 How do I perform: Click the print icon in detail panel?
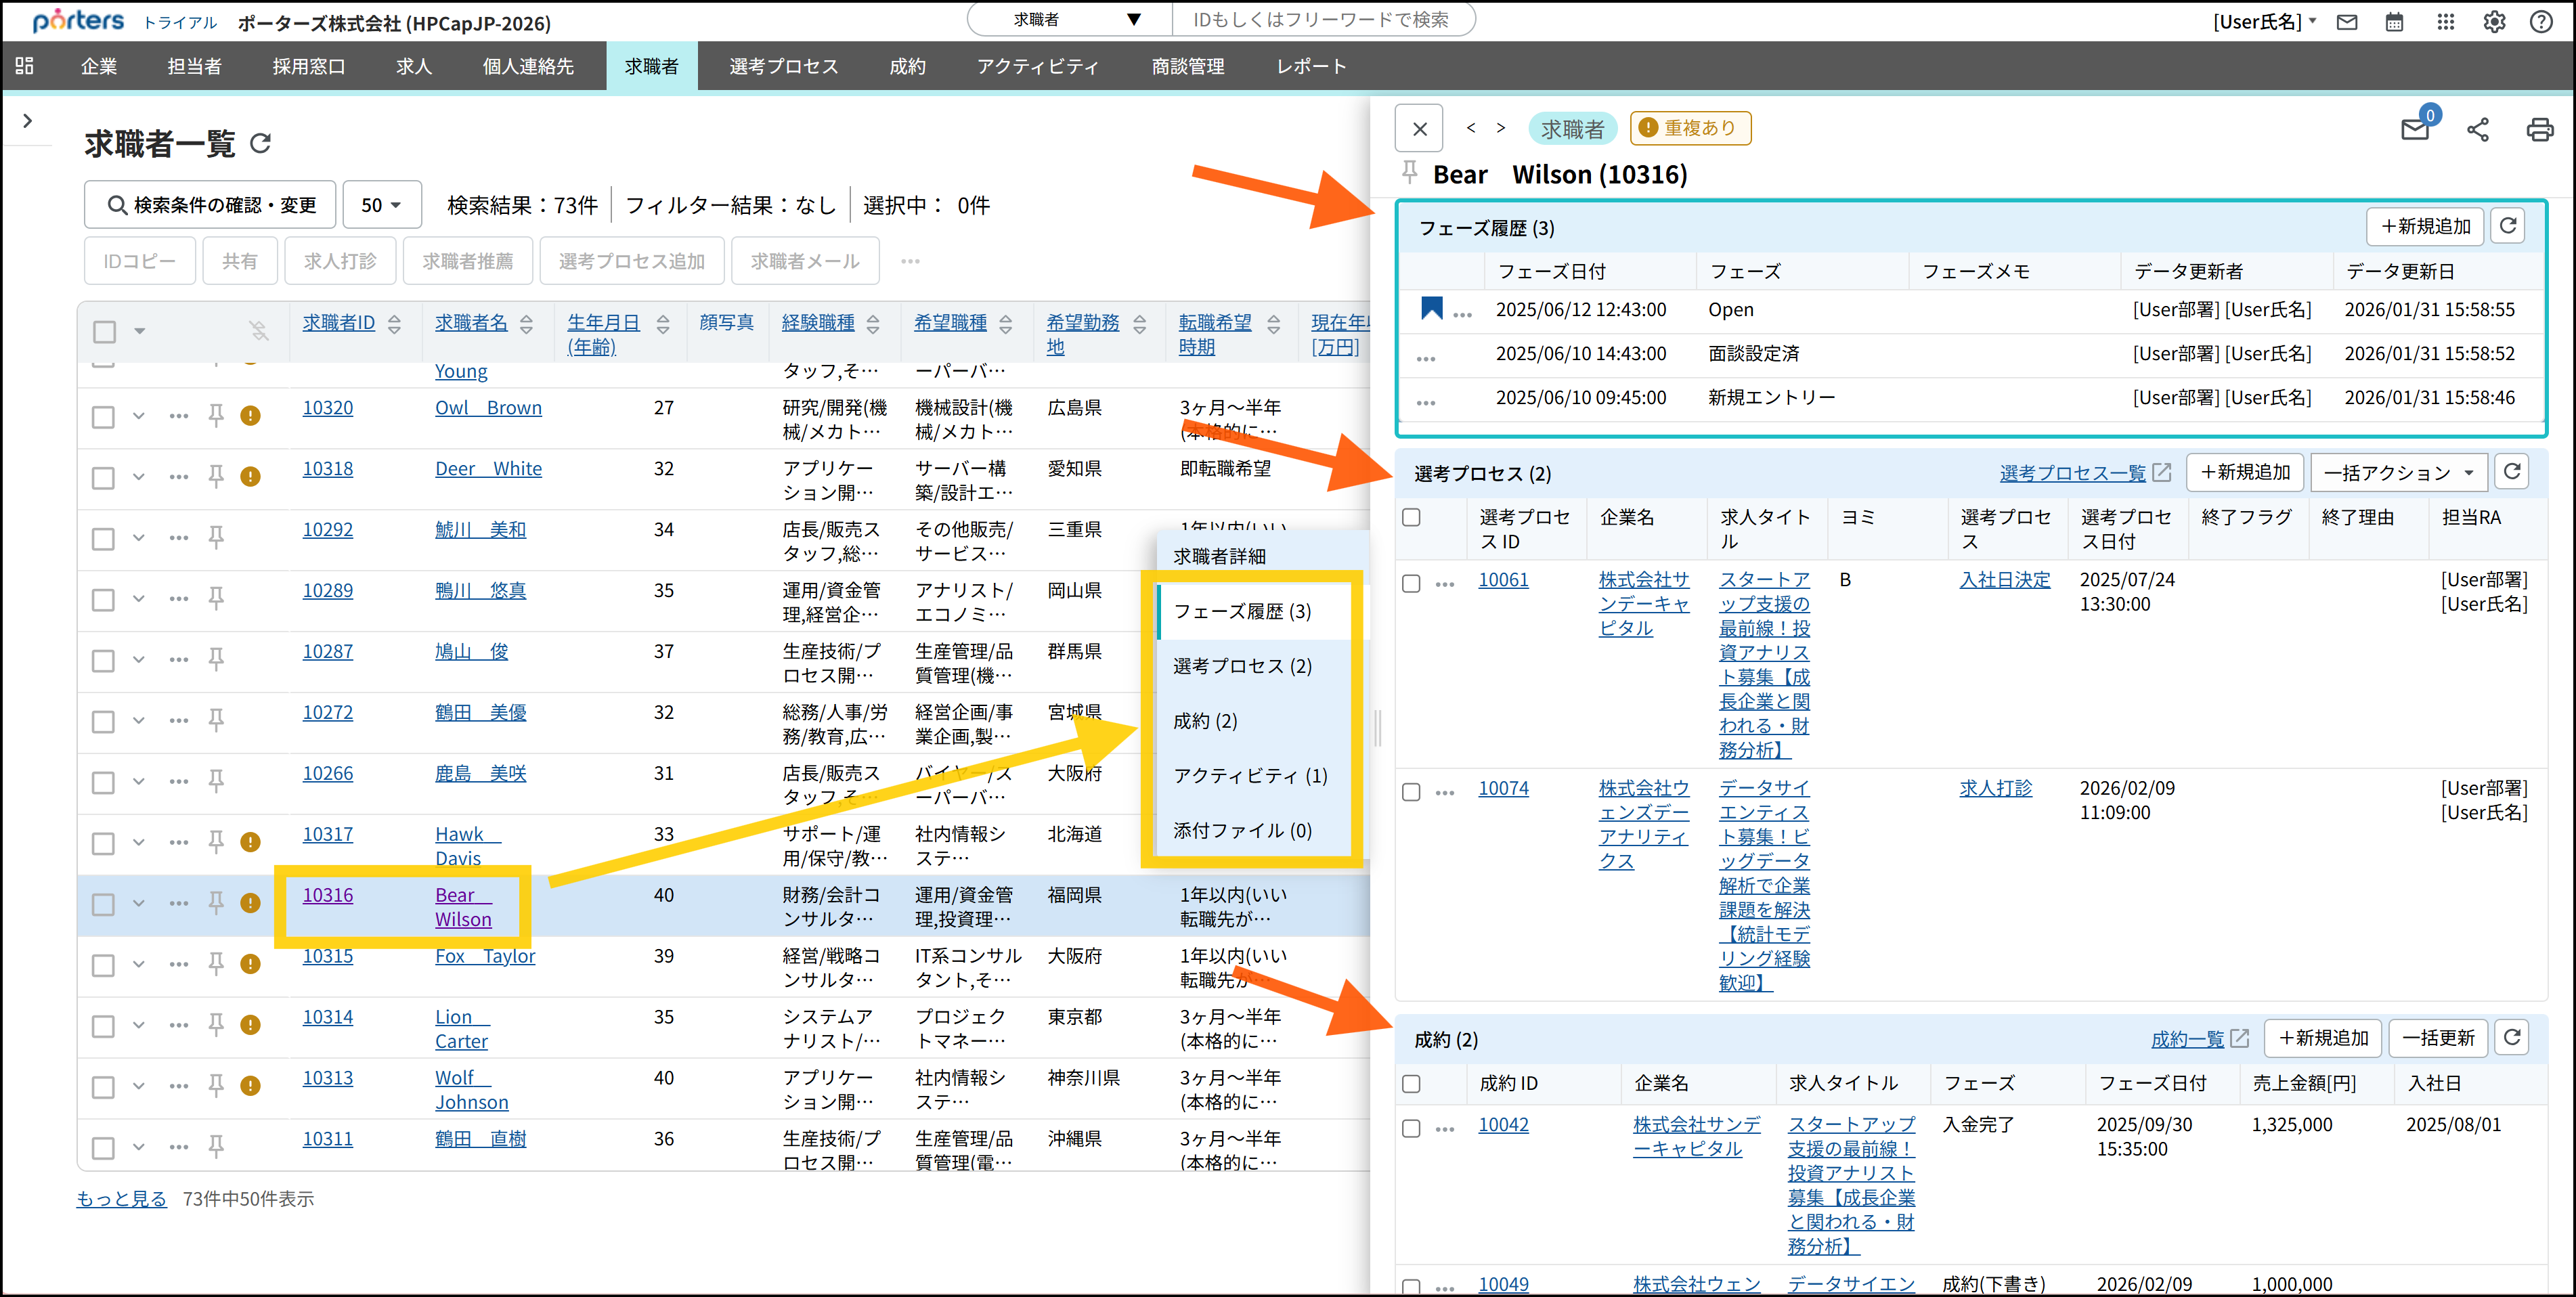pyautogui.click(x=2539, y=129)
